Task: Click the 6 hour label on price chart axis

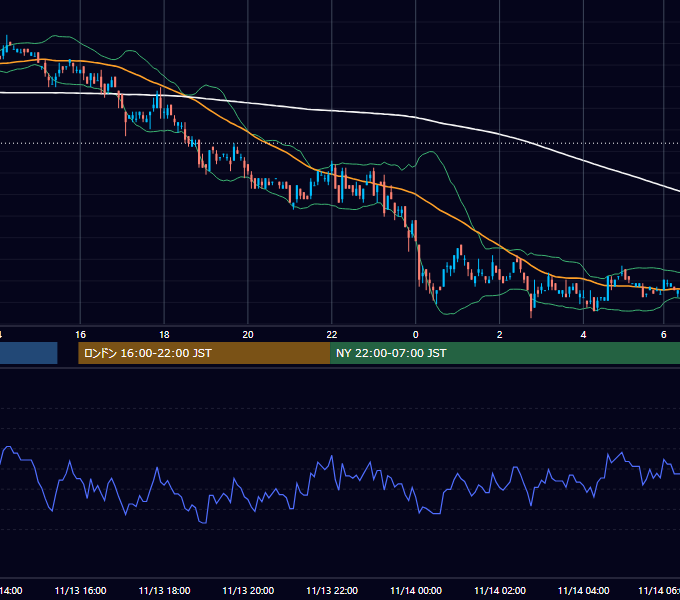Action: pos(664,335)
